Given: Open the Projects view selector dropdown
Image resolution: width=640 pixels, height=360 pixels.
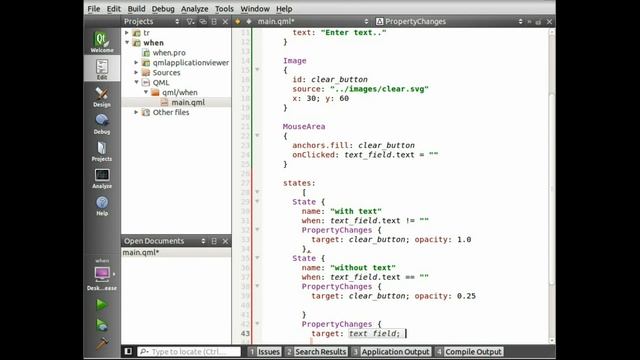Looking at the screenshot, I should 177,22.
